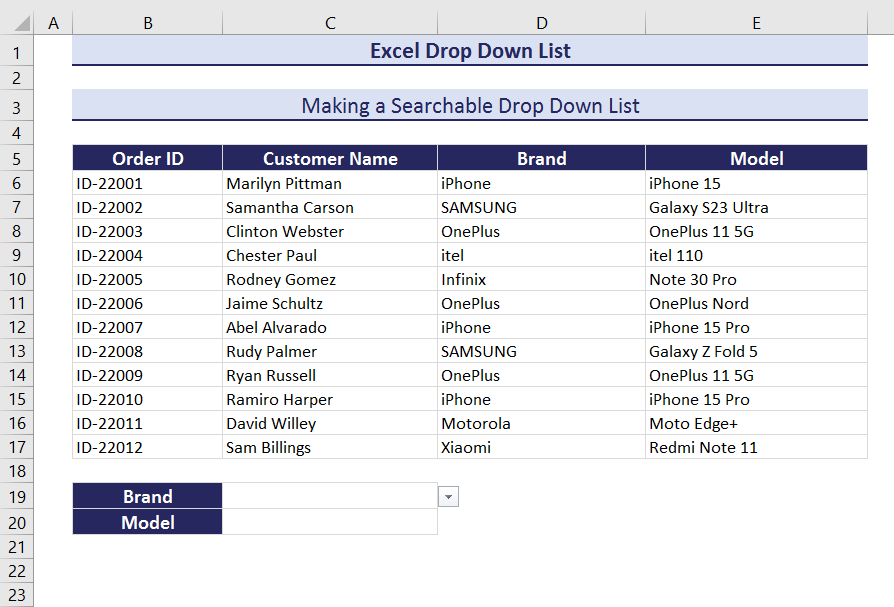894x607 pixels.
Task: Select column A header
Action: click(54, 23)
